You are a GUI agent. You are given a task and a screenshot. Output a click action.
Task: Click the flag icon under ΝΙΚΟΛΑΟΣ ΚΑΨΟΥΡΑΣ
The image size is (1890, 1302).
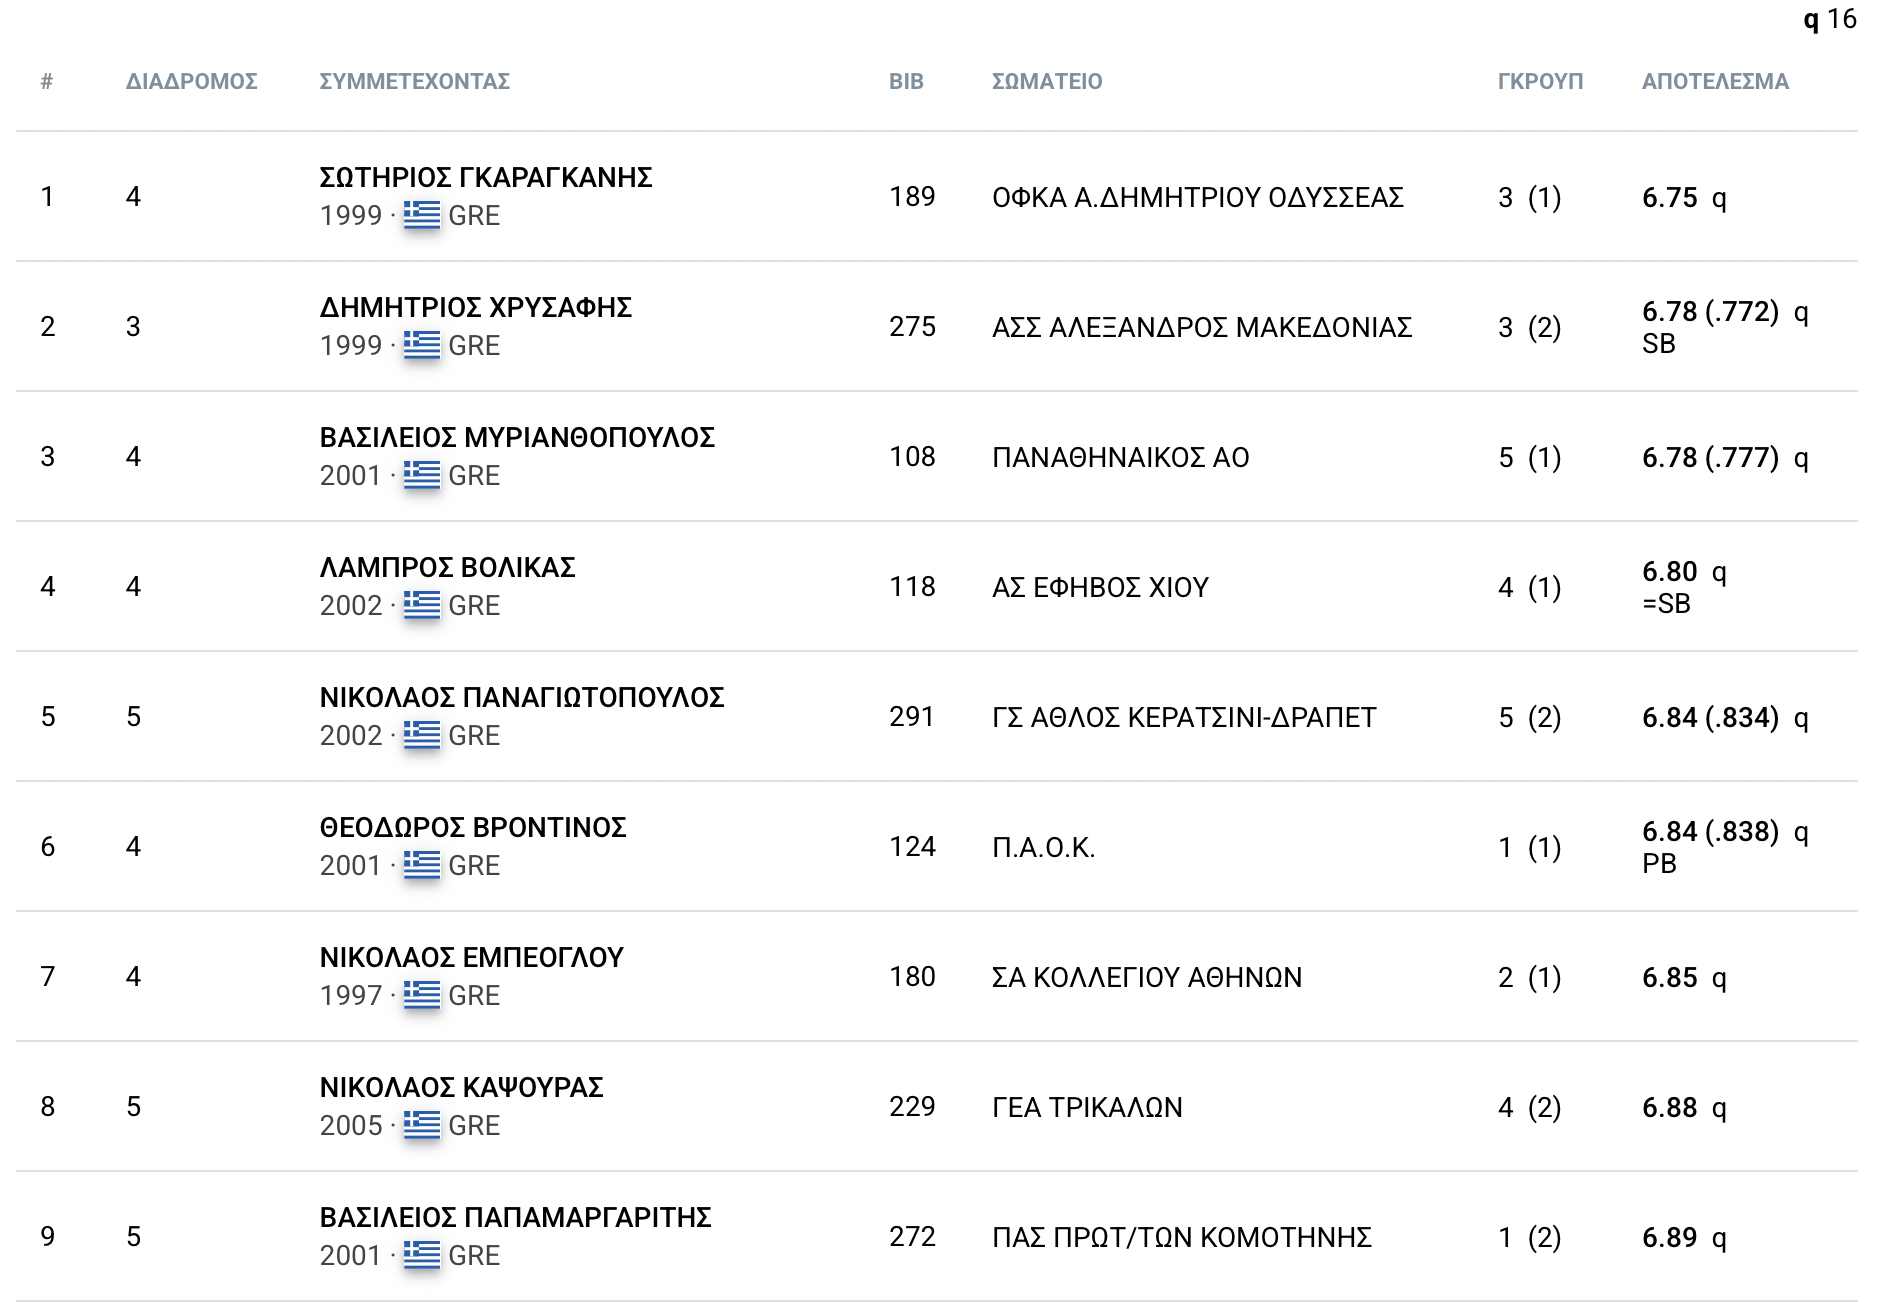point(422,1125)
